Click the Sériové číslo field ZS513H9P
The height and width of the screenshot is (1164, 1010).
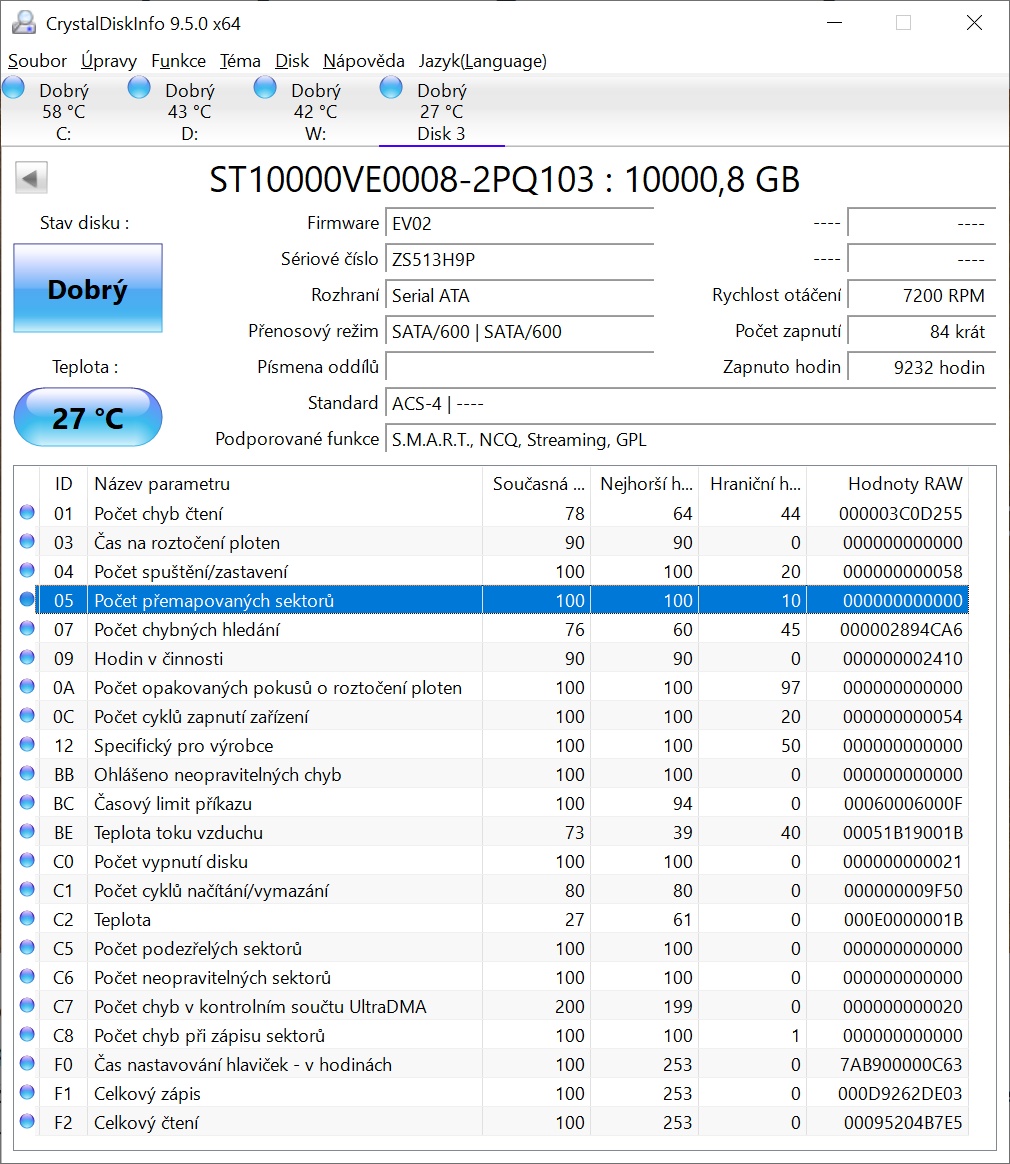(x=519, y=259)
